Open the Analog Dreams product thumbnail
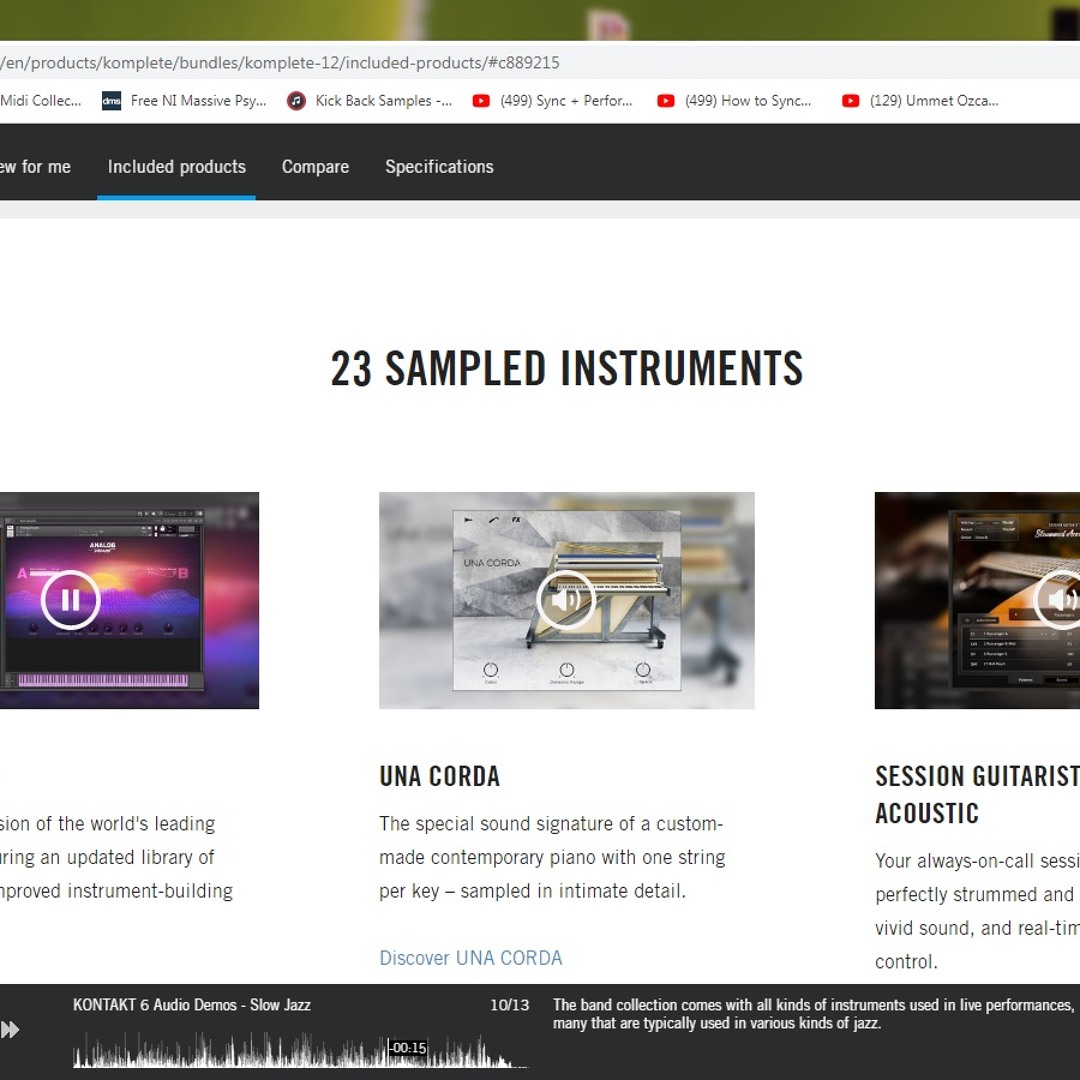The height and width of the screenshot is (1080, 1080). pyautogui.click(x=129, y=600)
